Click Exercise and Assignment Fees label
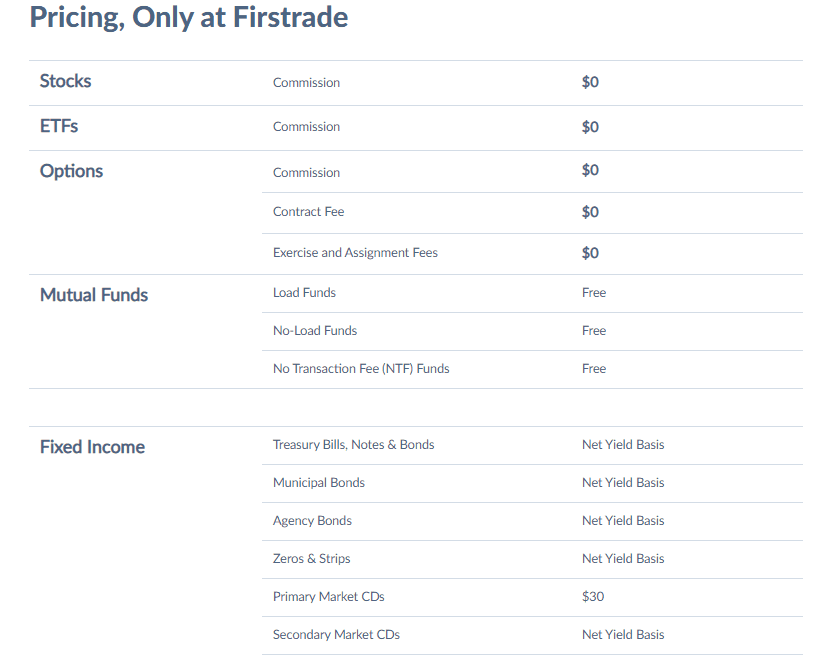Screen dimensions: 825x657 [x=355, y=253]
